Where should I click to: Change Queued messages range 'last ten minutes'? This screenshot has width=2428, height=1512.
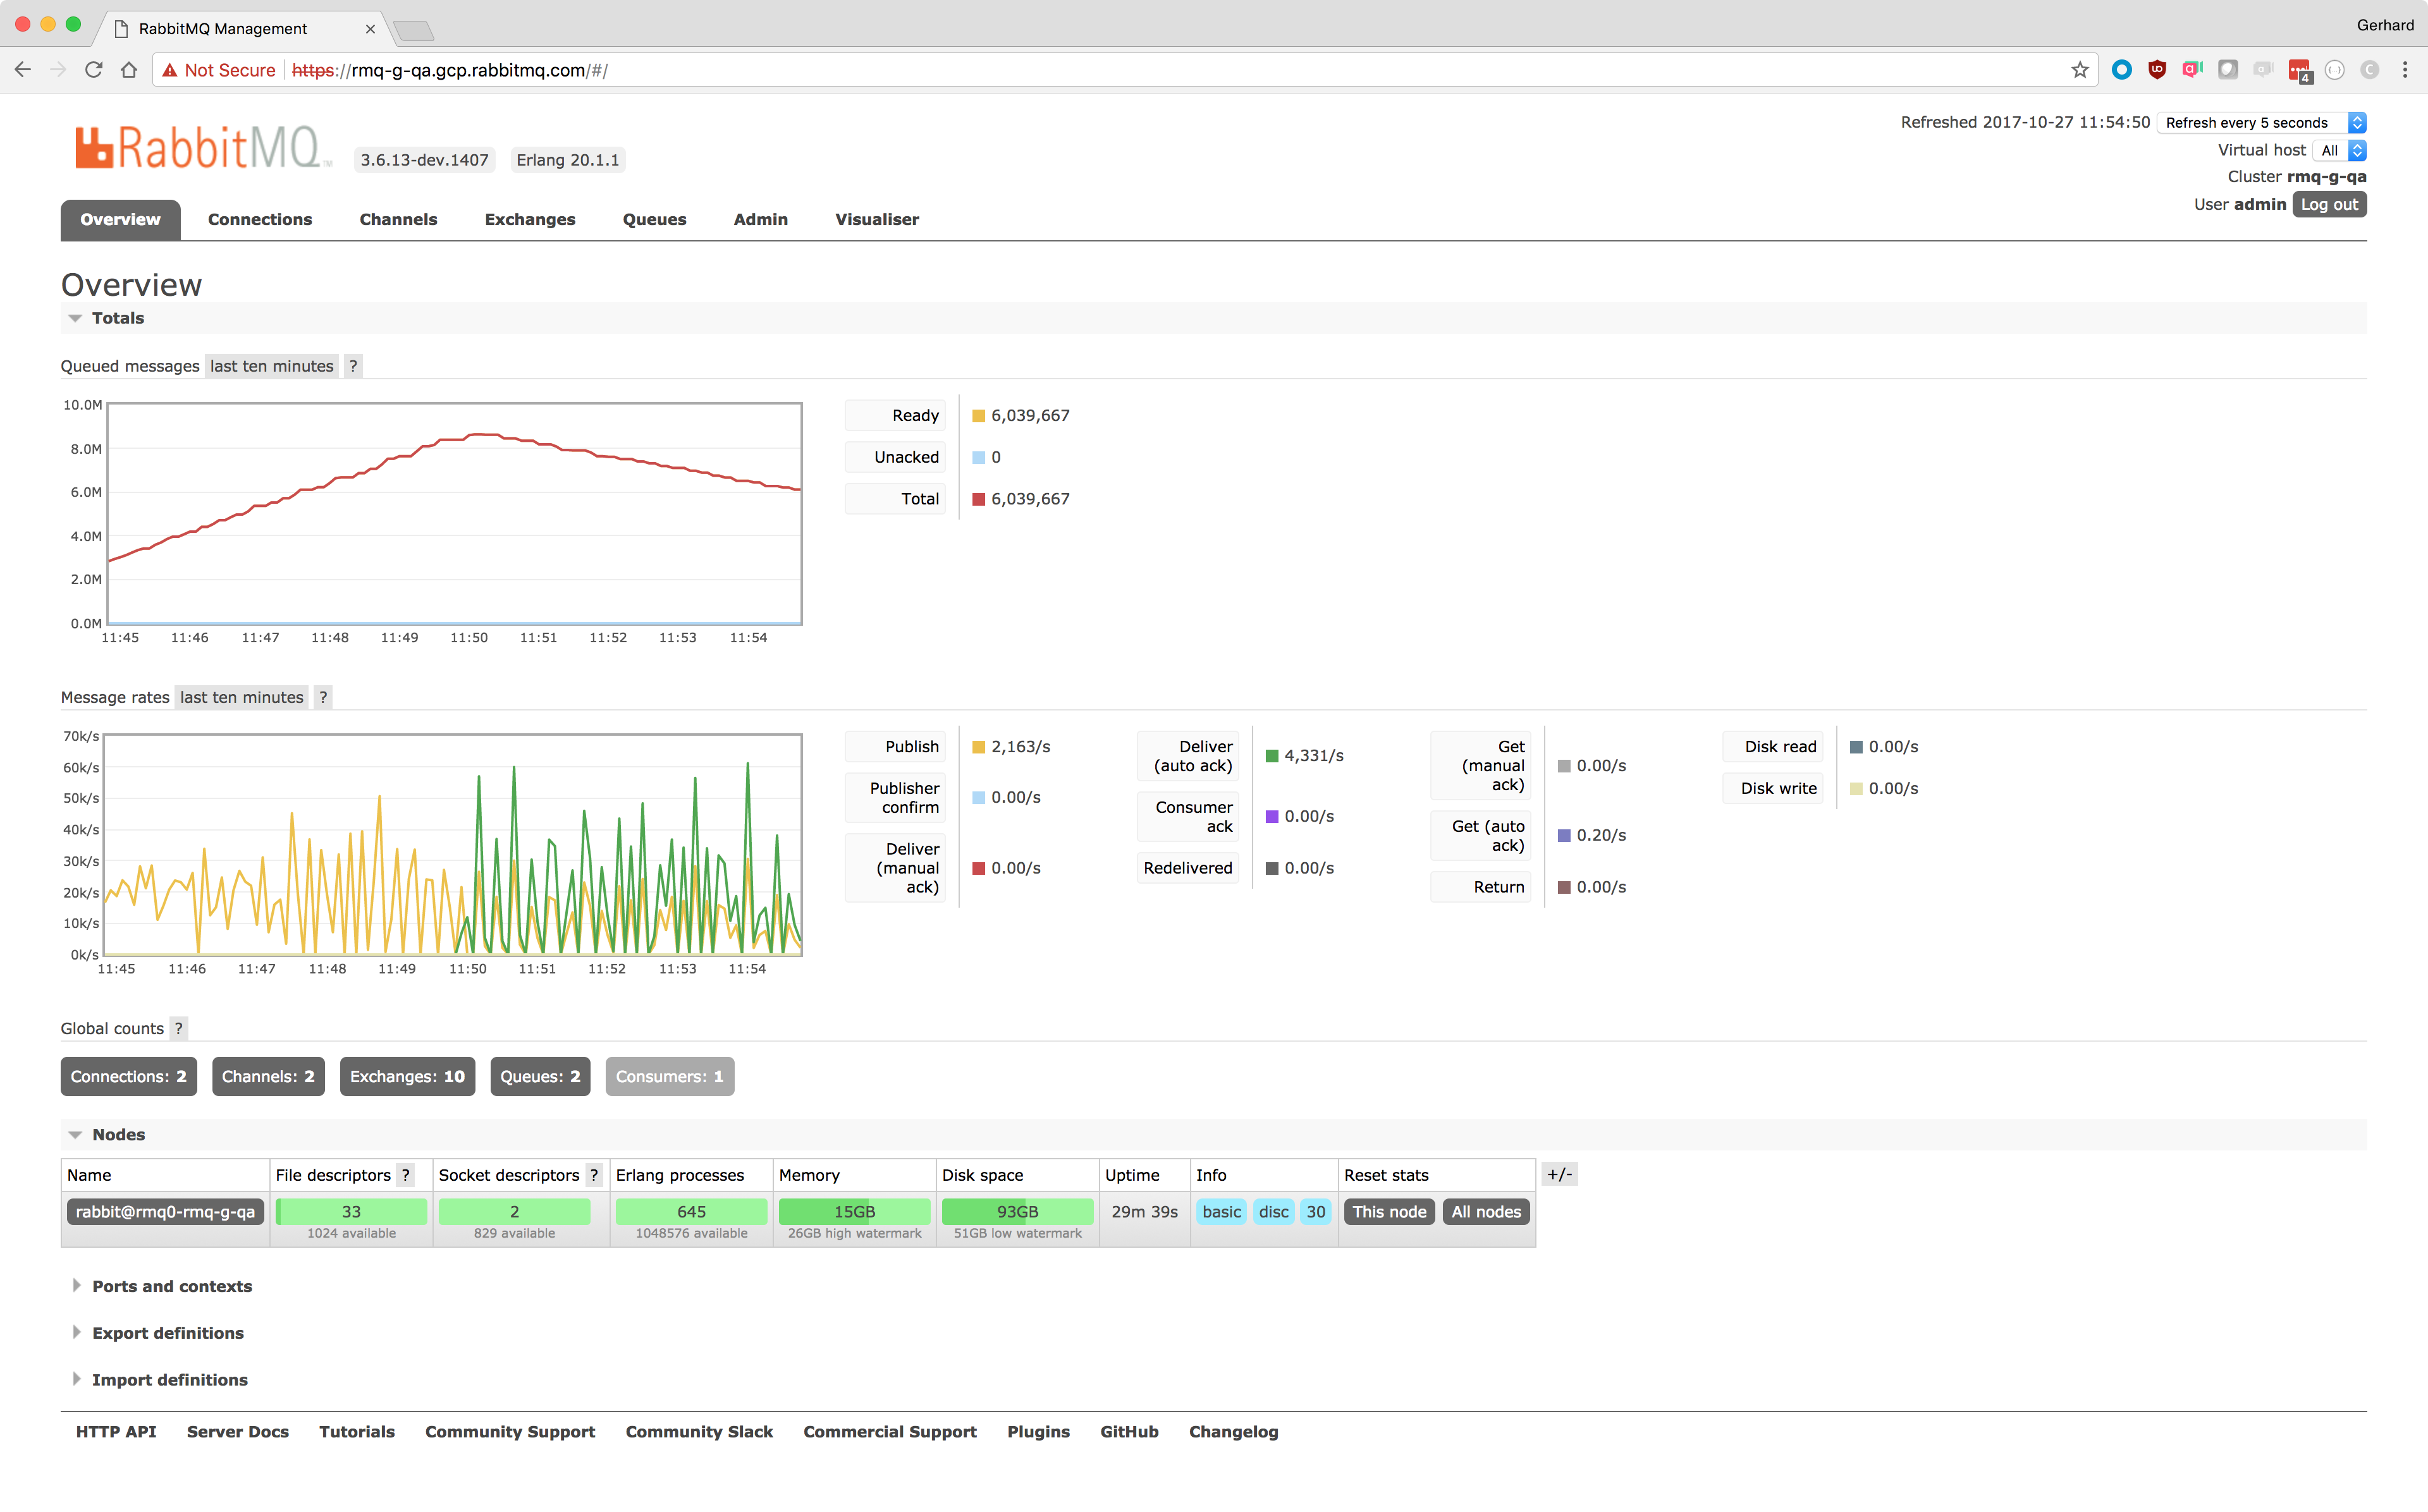[272, 366]
